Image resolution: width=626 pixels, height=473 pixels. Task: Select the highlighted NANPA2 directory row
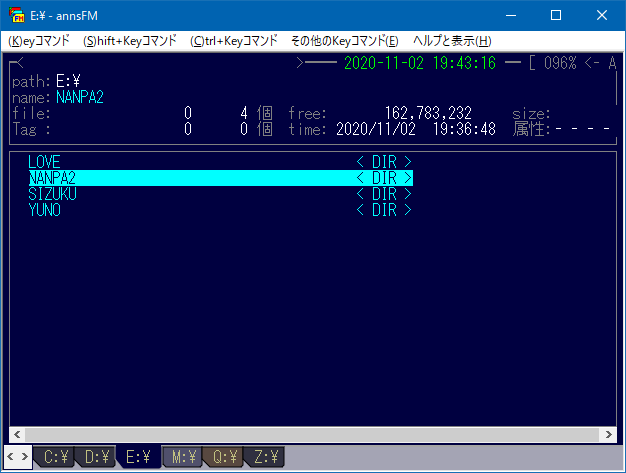point(220,178)
